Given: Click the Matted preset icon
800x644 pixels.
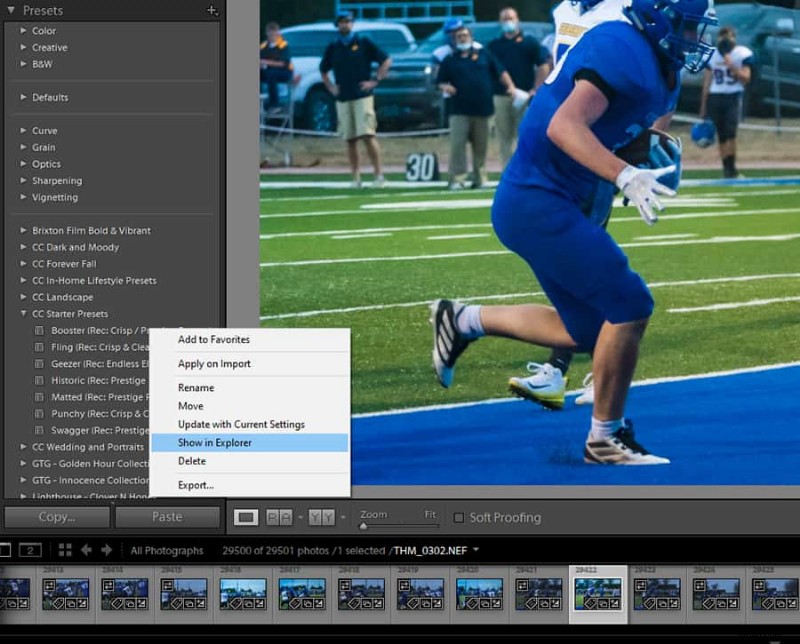Looking at the screenshot, I should point(39,397).
